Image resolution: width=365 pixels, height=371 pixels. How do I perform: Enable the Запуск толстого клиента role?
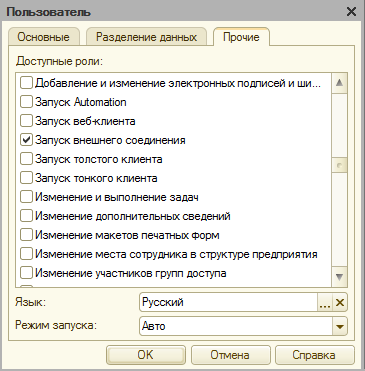coord(26,159)
